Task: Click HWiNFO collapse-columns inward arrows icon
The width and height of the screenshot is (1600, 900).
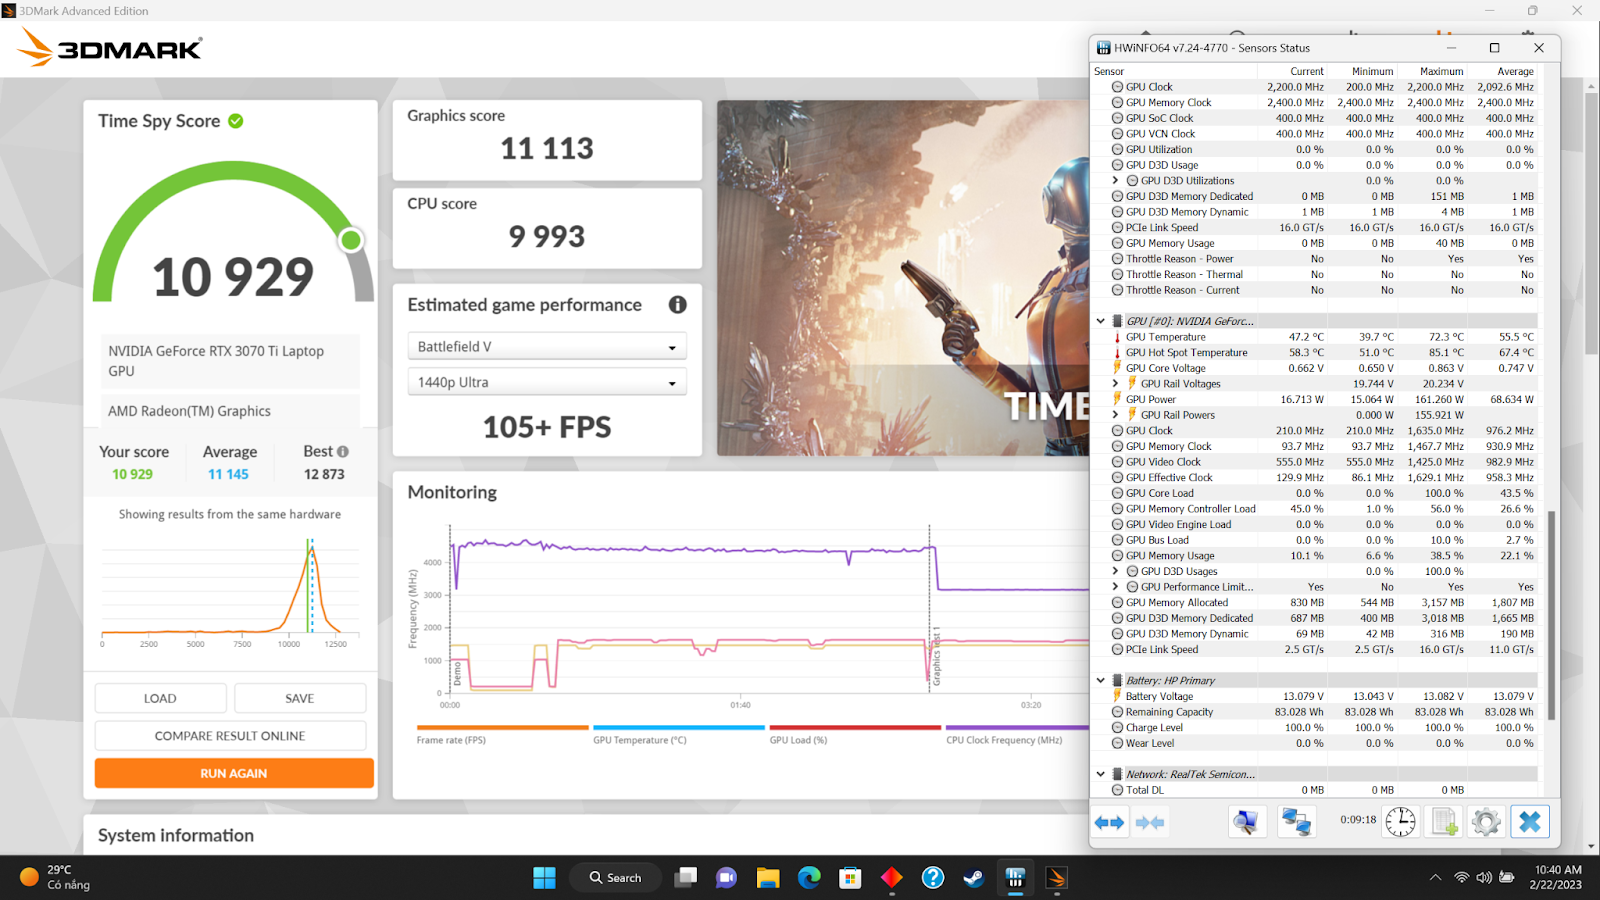Action: click(x=1150, y=822)
